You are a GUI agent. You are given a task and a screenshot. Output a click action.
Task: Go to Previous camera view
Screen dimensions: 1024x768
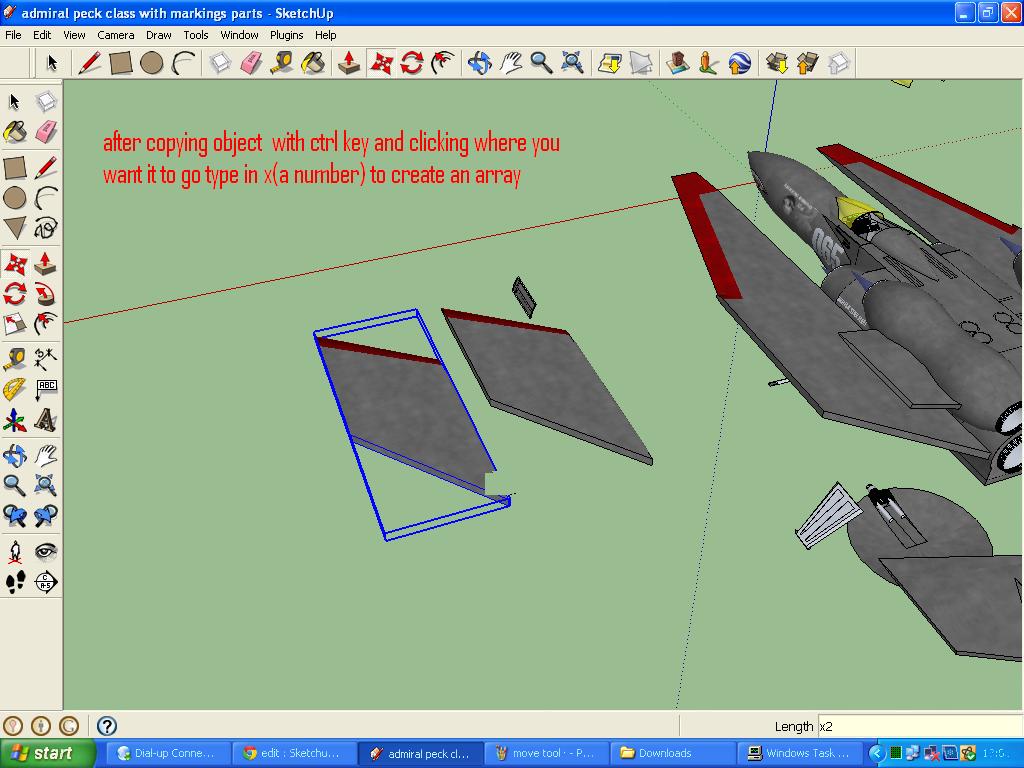[x=14, y=516]
